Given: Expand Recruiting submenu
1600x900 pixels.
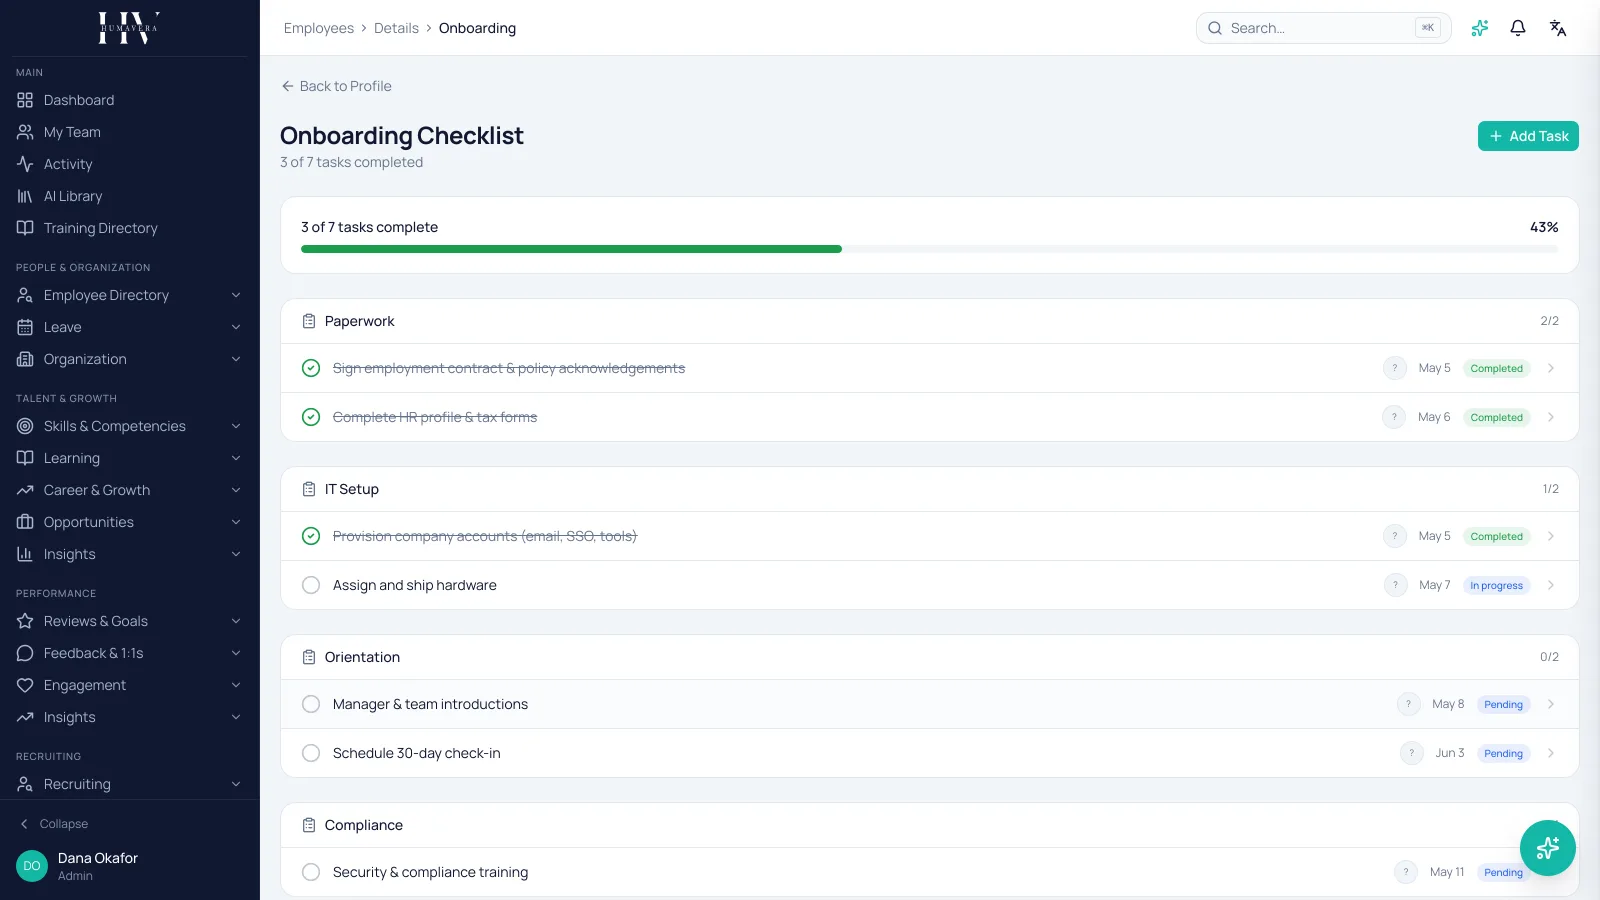Looking at the screenshot, I should point(236,784).
